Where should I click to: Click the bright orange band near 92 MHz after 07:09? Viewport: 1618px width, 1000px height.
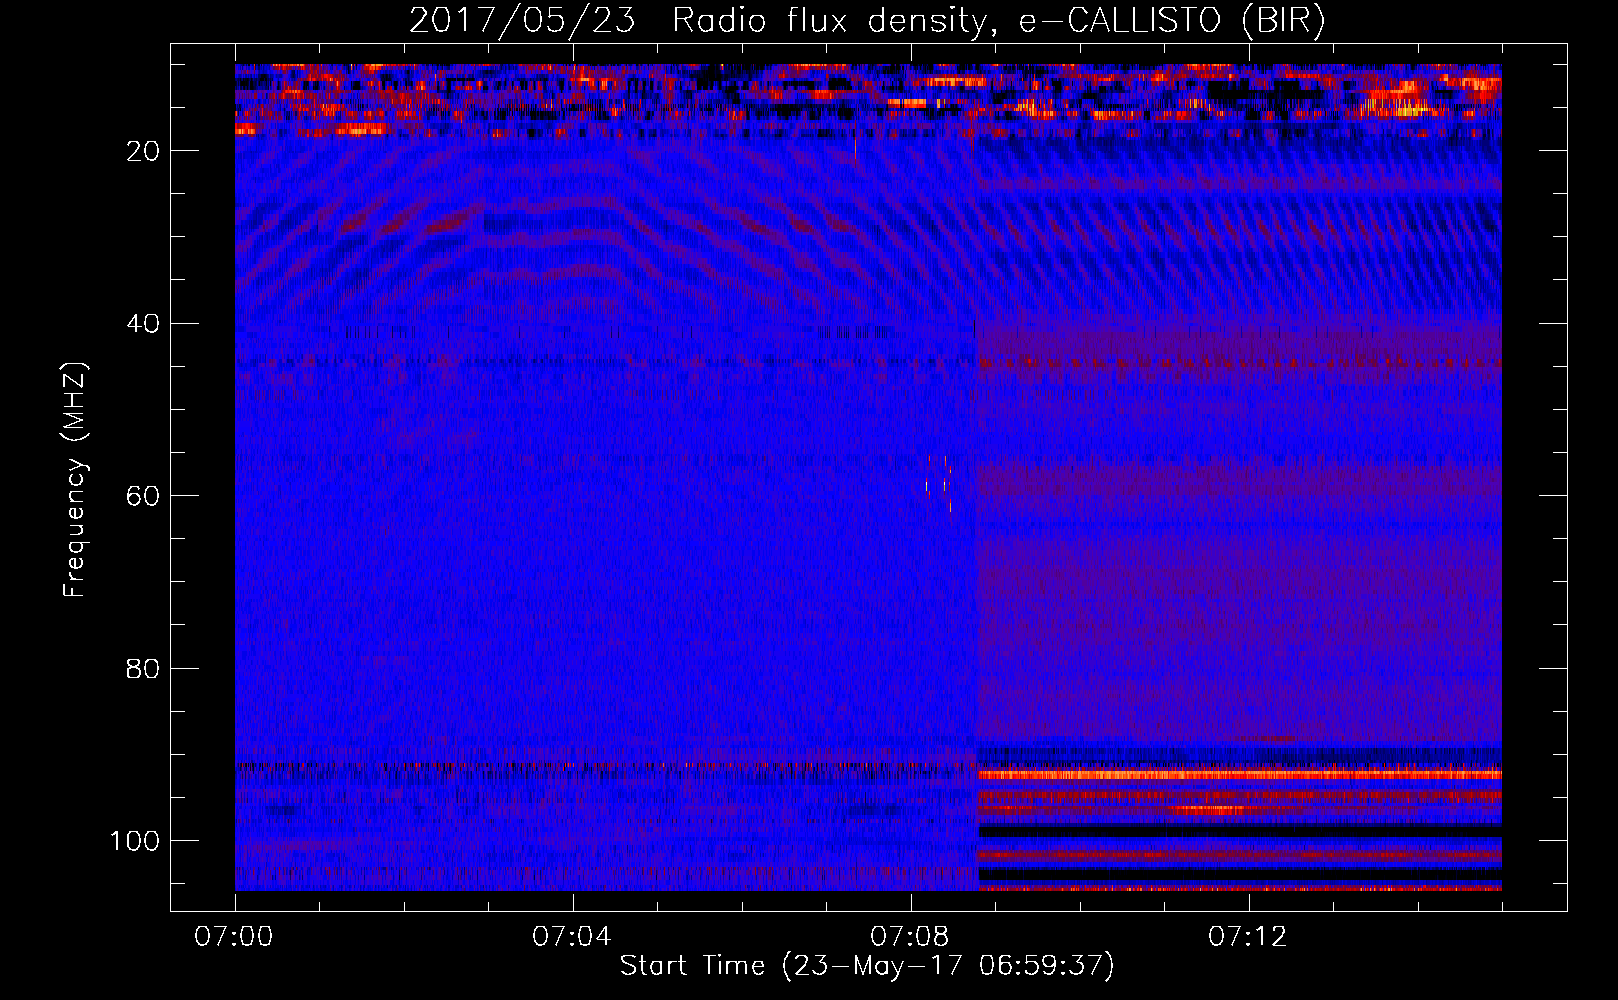tap(1239, 774)
